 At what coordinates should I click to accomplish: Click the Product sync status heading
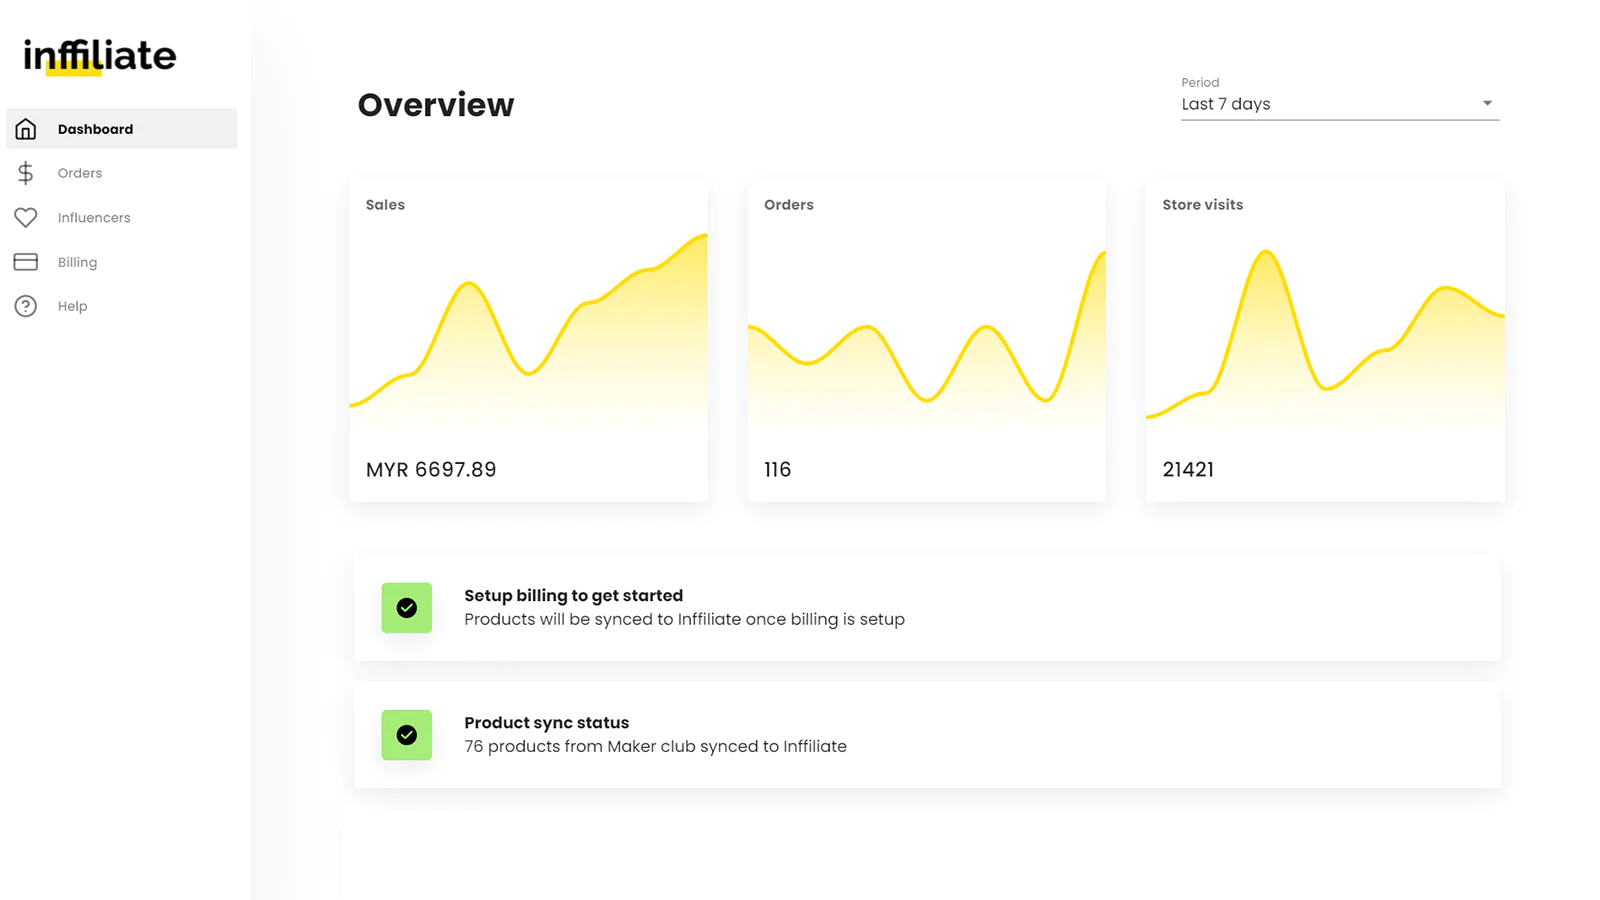point(547,723)
